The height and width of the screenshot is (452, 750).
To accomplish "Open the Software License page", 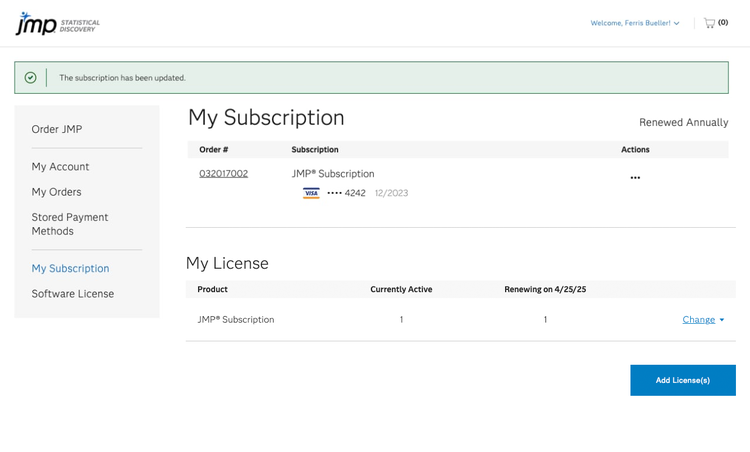I will point(72,294).
